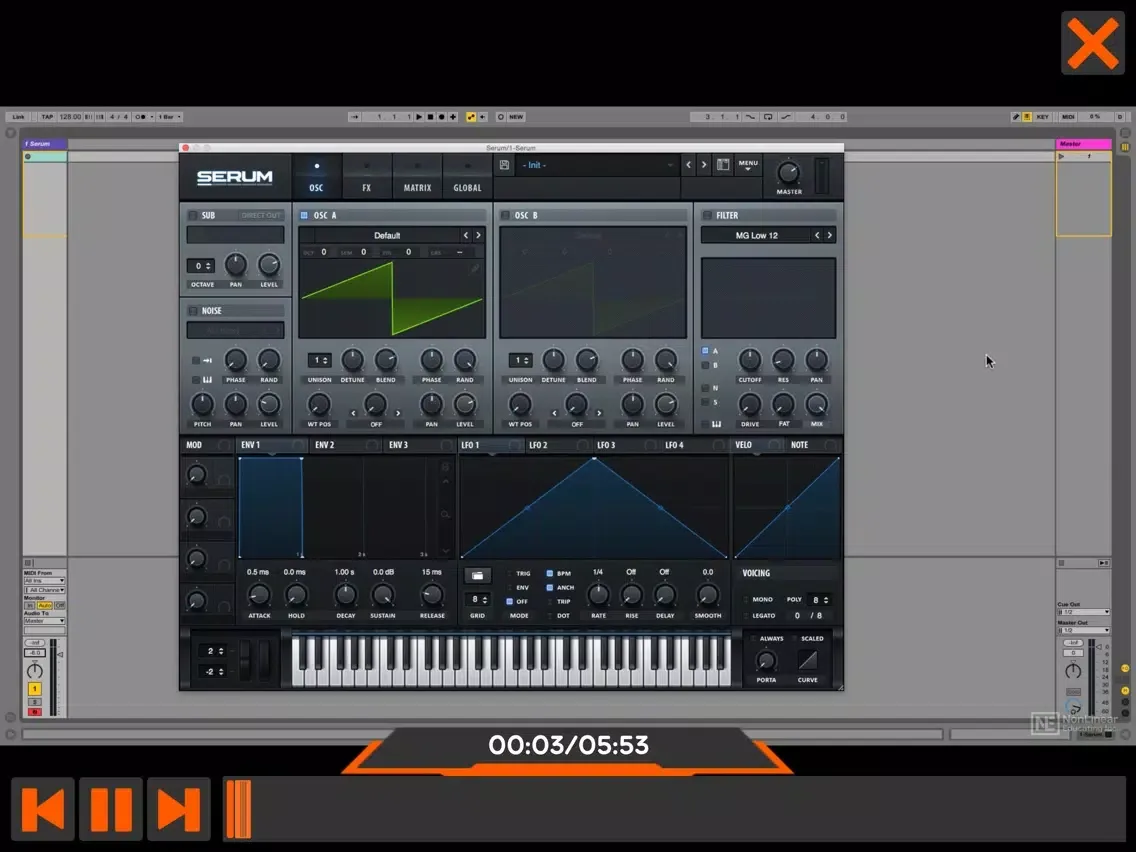Click OSC A UNISON stepper

click(319, 360)
